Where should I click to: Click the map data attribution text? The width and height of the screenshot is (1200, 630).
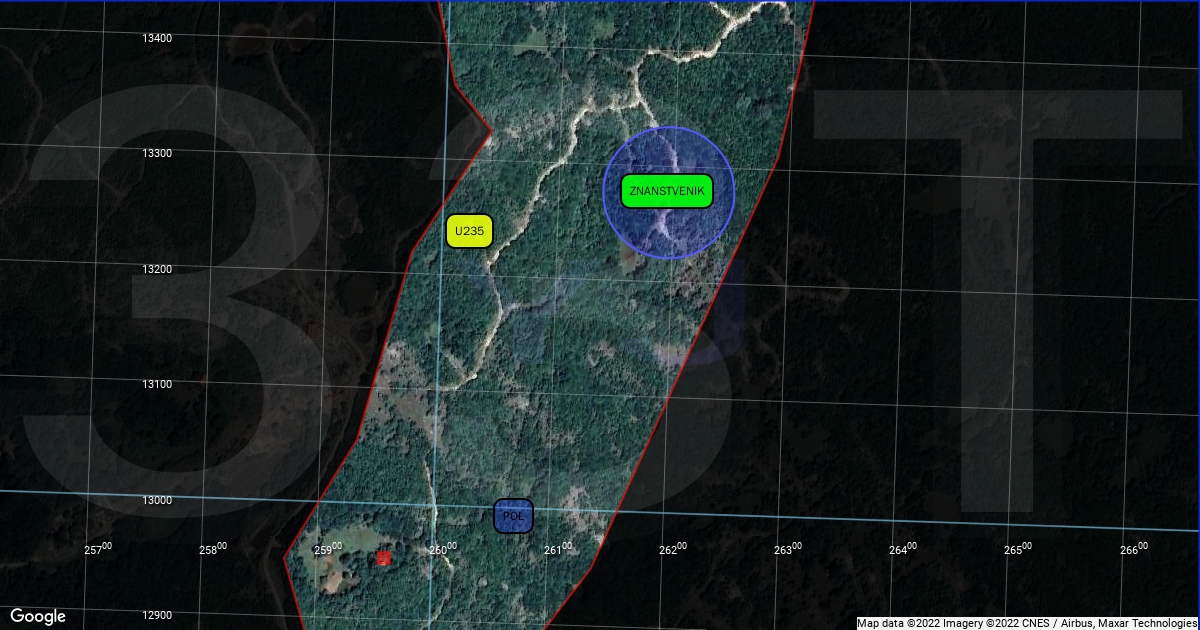(1027, 623)
